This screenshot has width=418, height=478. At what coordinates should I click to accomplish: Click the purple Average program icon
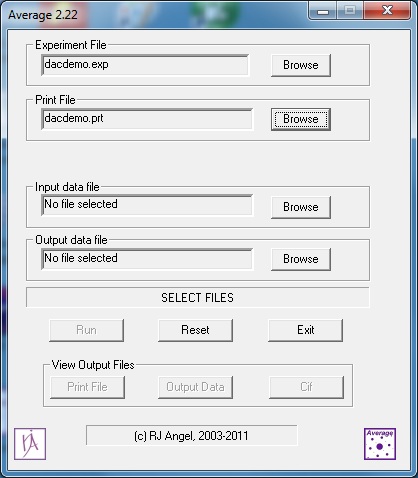pos(380,444)
